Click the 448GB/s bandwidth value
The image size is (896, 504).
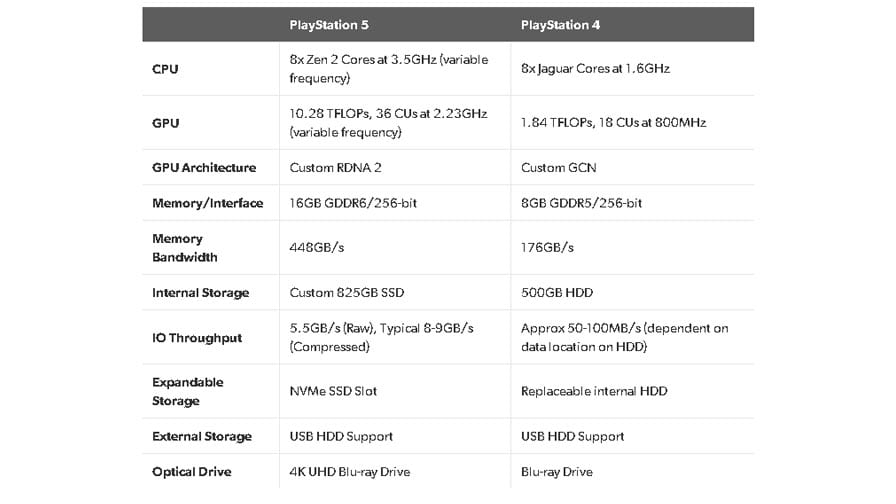coord(317,247)
